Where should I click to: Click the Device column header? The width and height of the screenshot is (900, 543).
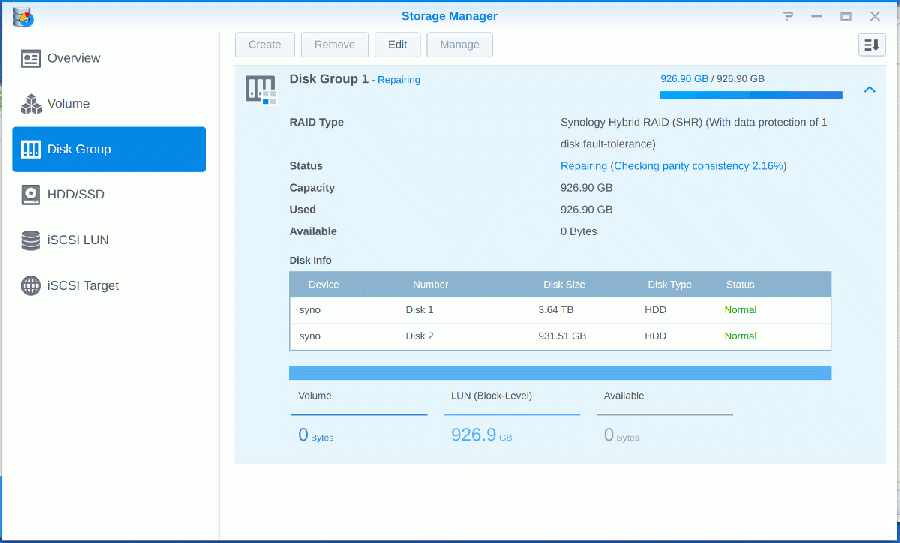[x=324, y=285]
